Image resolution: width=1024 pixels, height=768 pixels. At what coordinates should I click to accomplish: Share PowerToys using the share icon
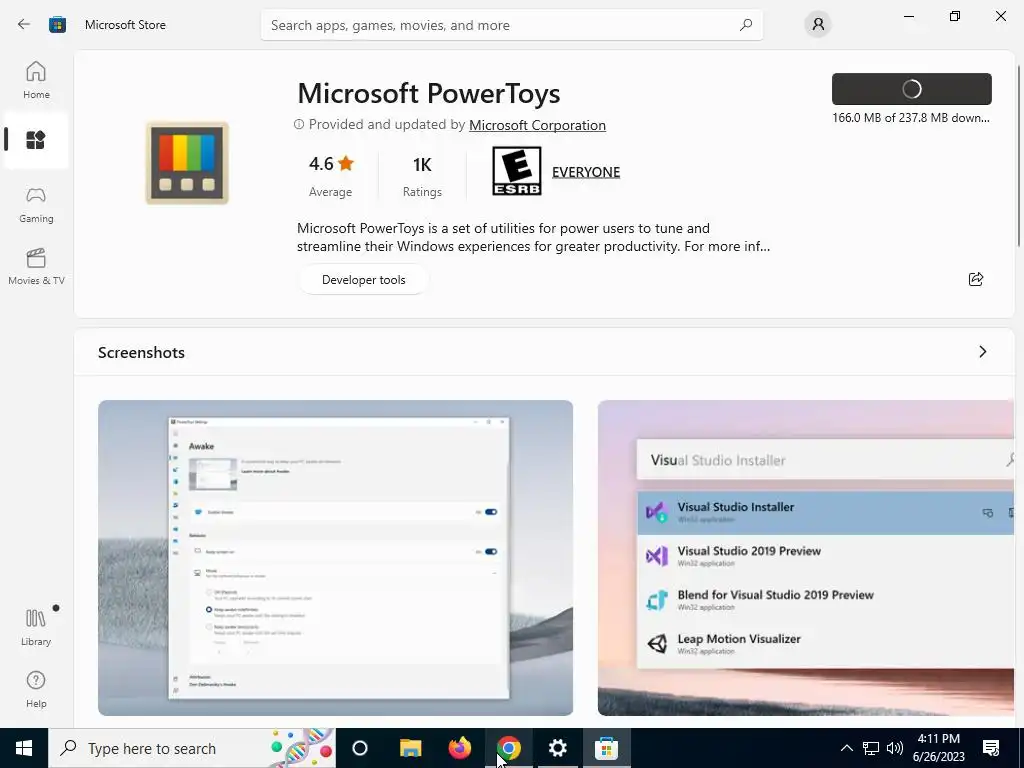tap(976, 280)
